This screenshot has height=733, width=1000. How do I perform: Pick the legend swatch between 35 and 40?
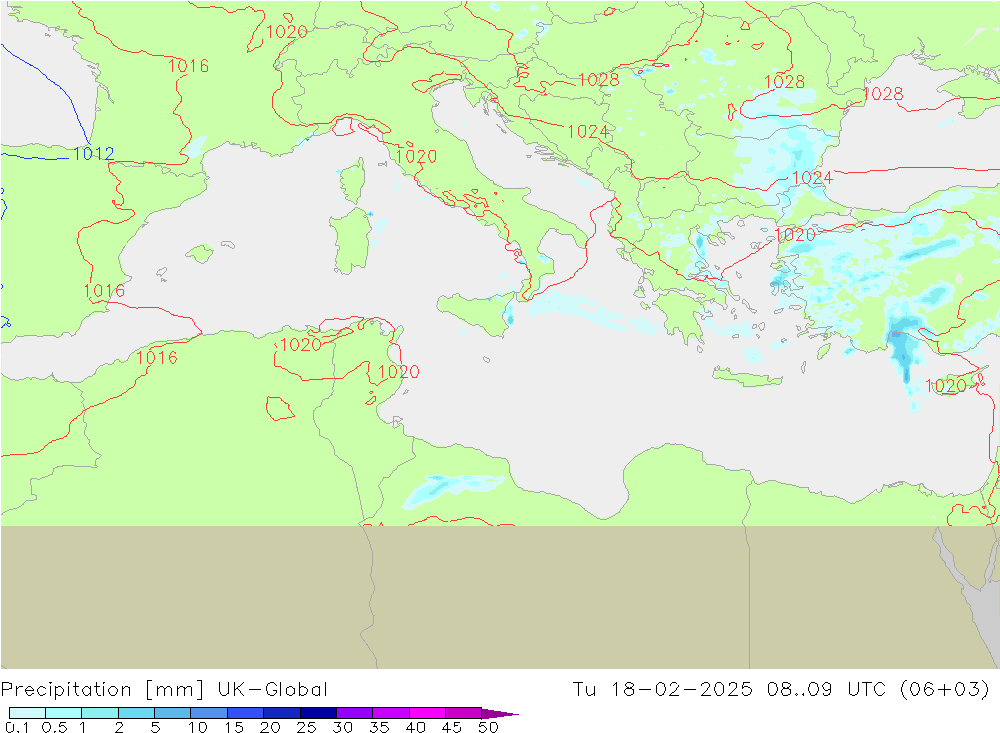(391, 713)
